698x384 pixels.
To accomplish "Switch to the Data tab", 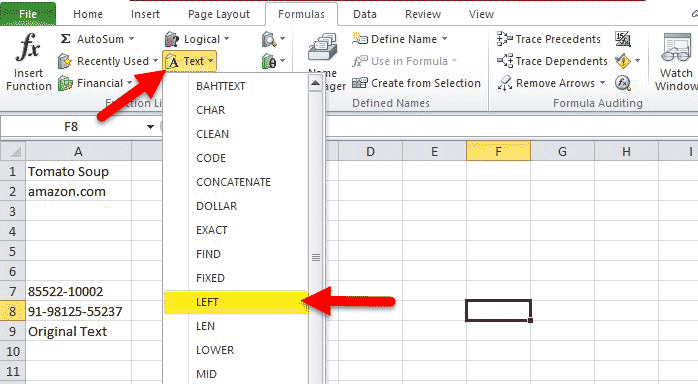I will coord(365,14).
